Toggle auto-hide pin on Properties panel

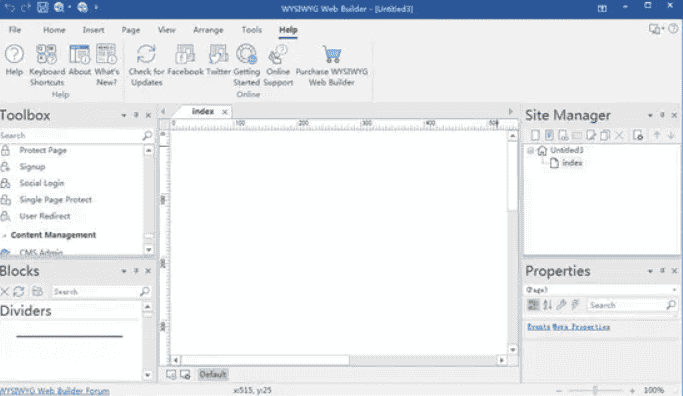click(x=662, y=271)
